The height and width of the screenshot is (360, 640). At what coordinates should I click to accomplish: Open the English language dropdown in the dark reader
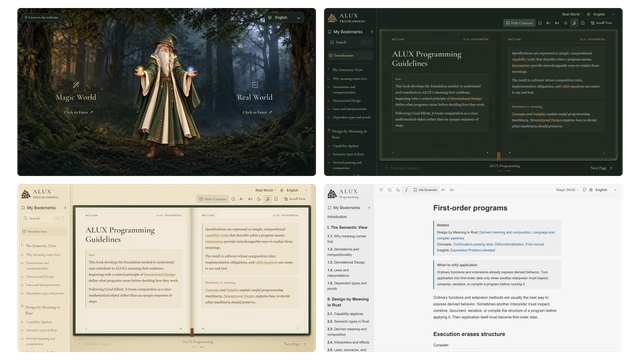point(601,14)
